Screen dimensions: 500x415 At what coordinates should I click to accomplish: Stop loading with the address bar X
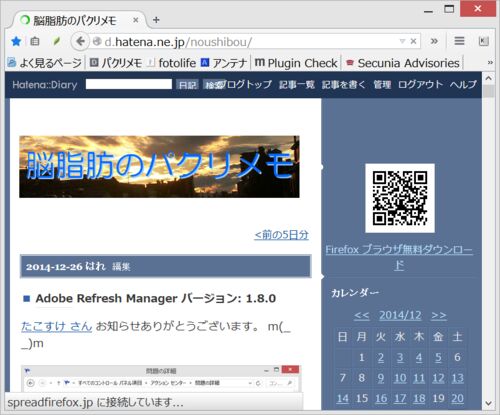(413, 41)
